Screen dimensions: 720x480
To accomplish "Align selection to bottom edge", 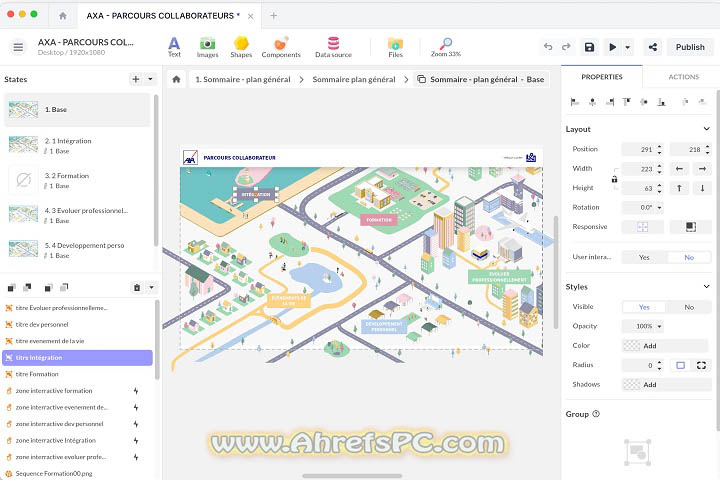I will coord(661,102).
